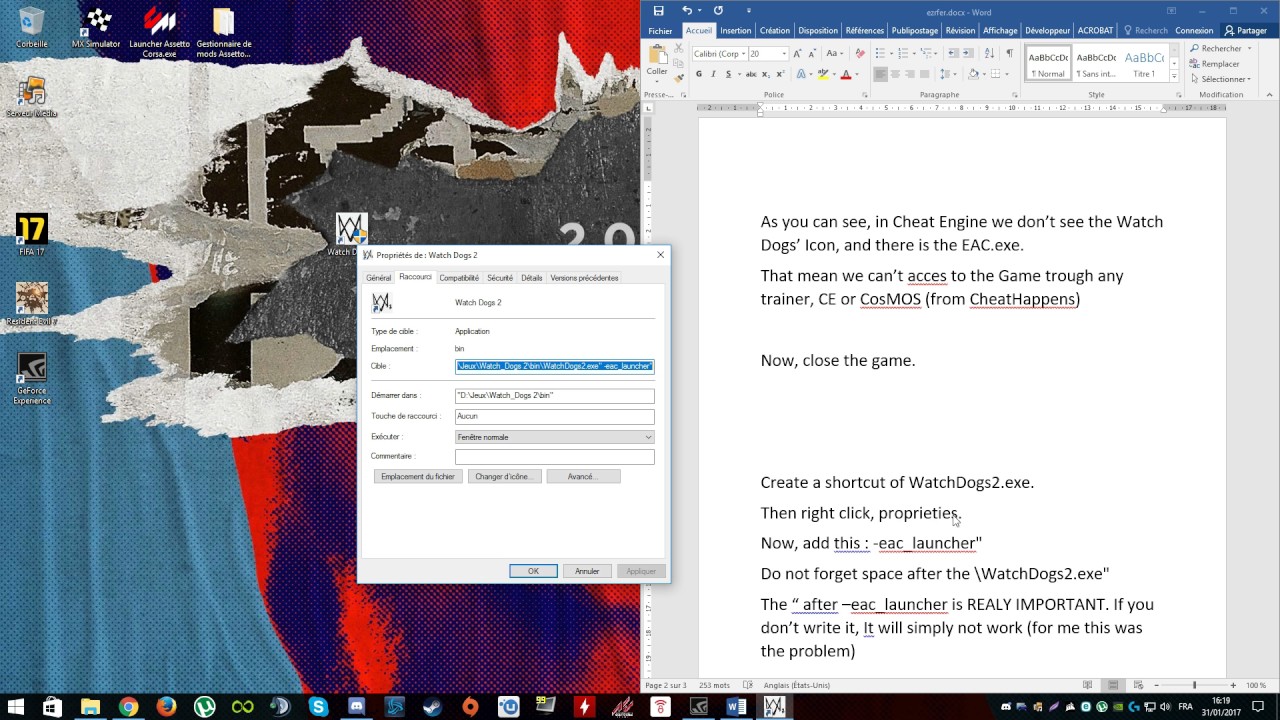Viewport: 1280px width, 720px height.
Task: Click the numbered list icon
Action: click(x=903, y=53)
